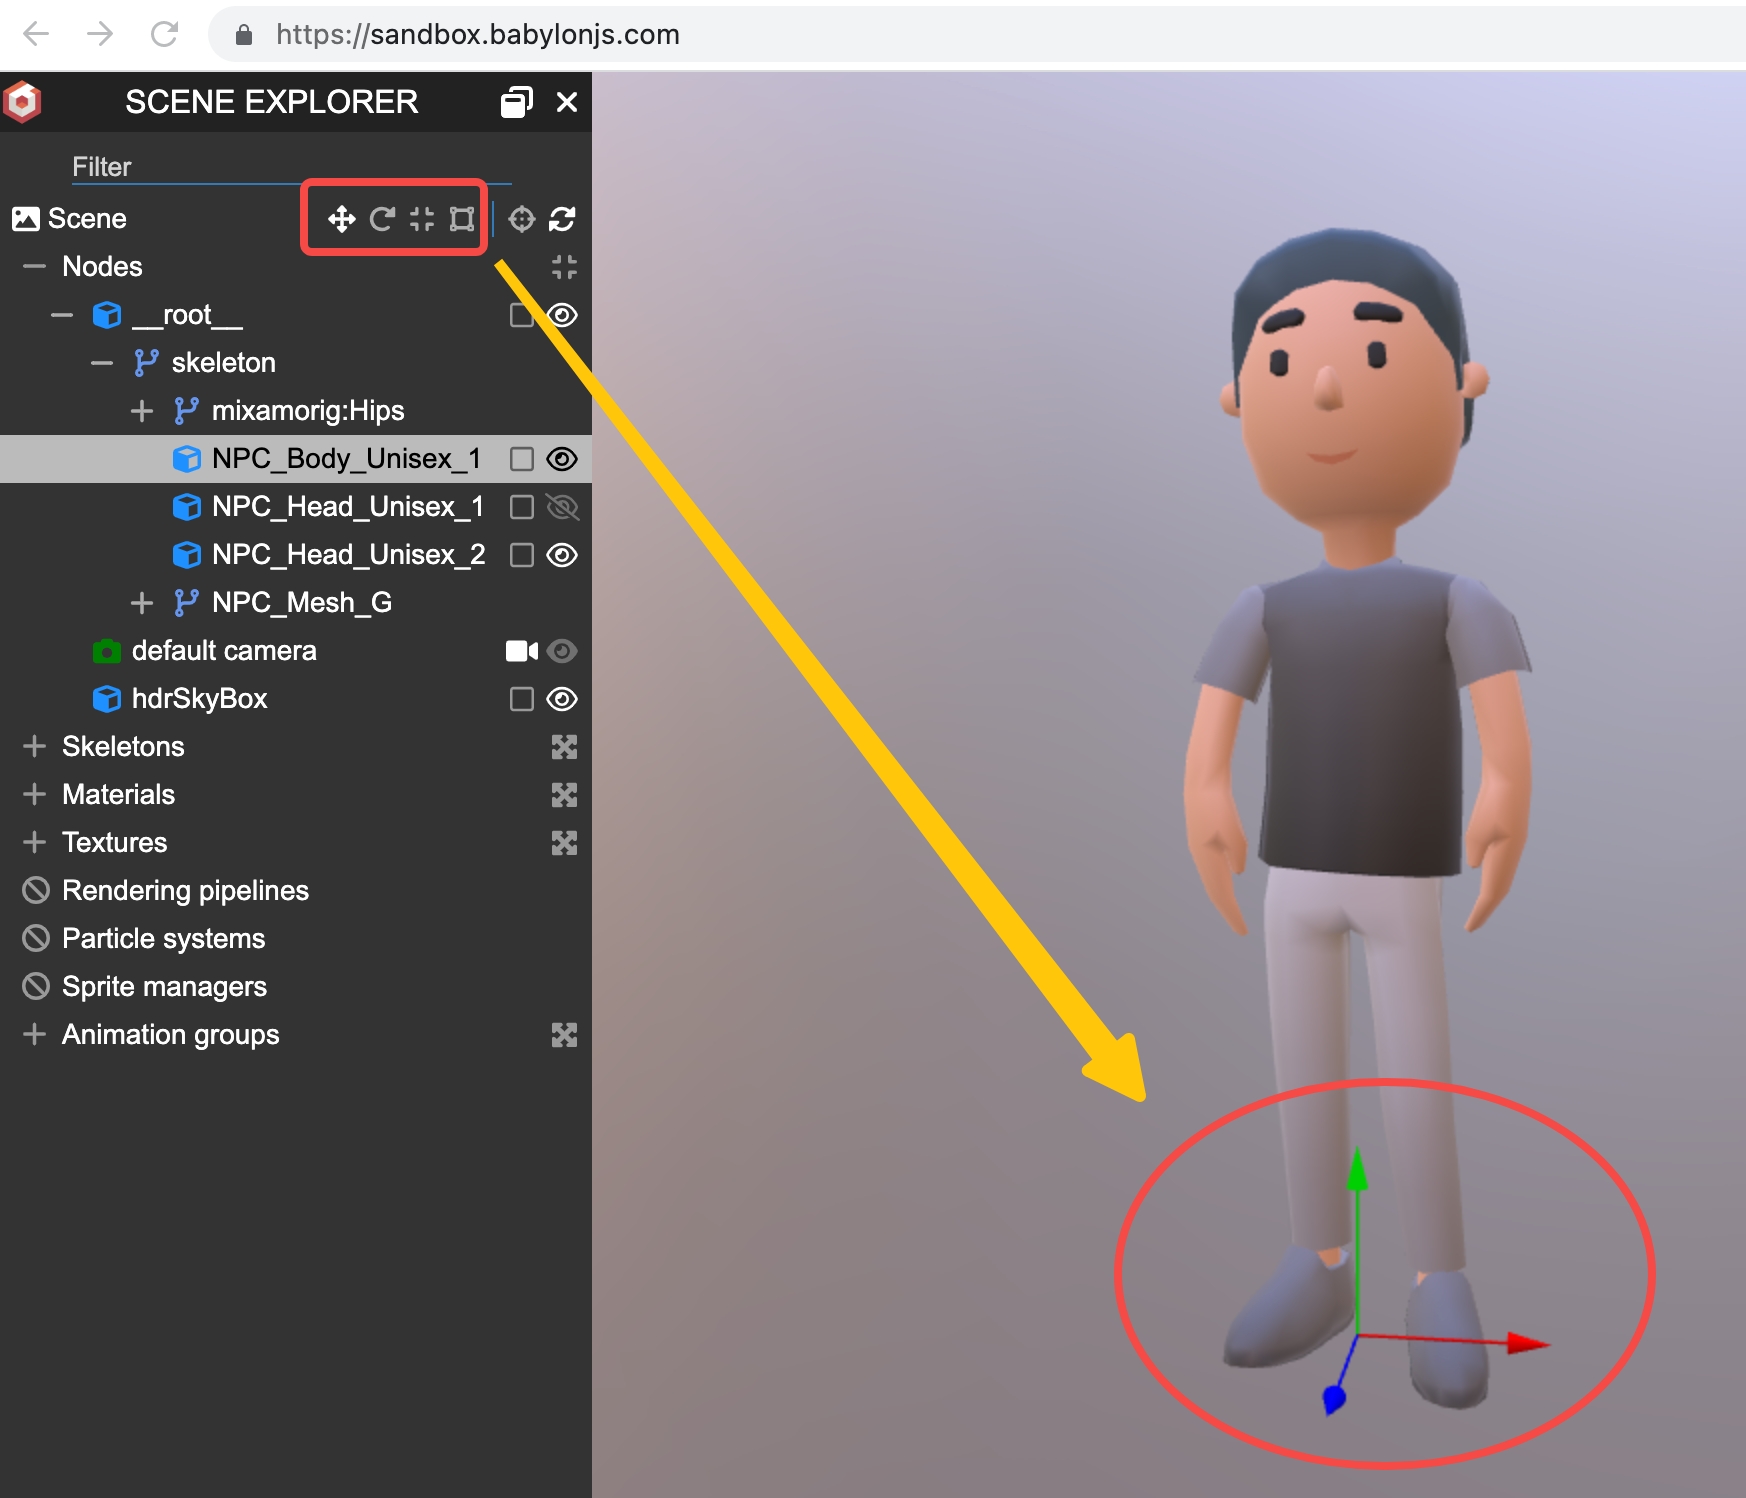Refresh the scene explorer tree

563,219
